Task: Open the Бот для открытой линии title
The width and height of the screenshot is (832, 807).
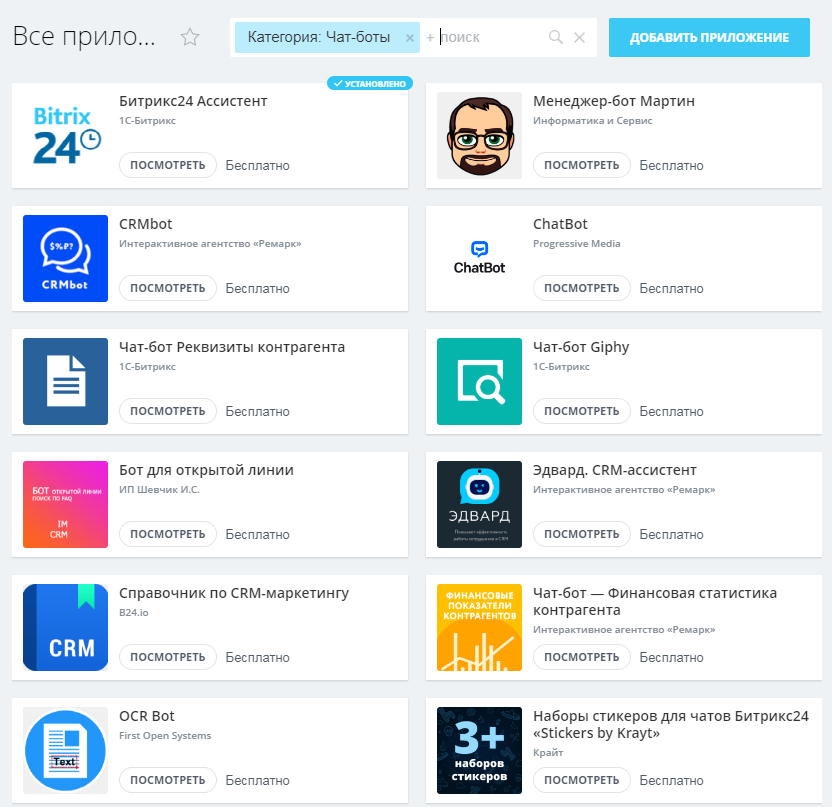Action: [x=206, y=470]
